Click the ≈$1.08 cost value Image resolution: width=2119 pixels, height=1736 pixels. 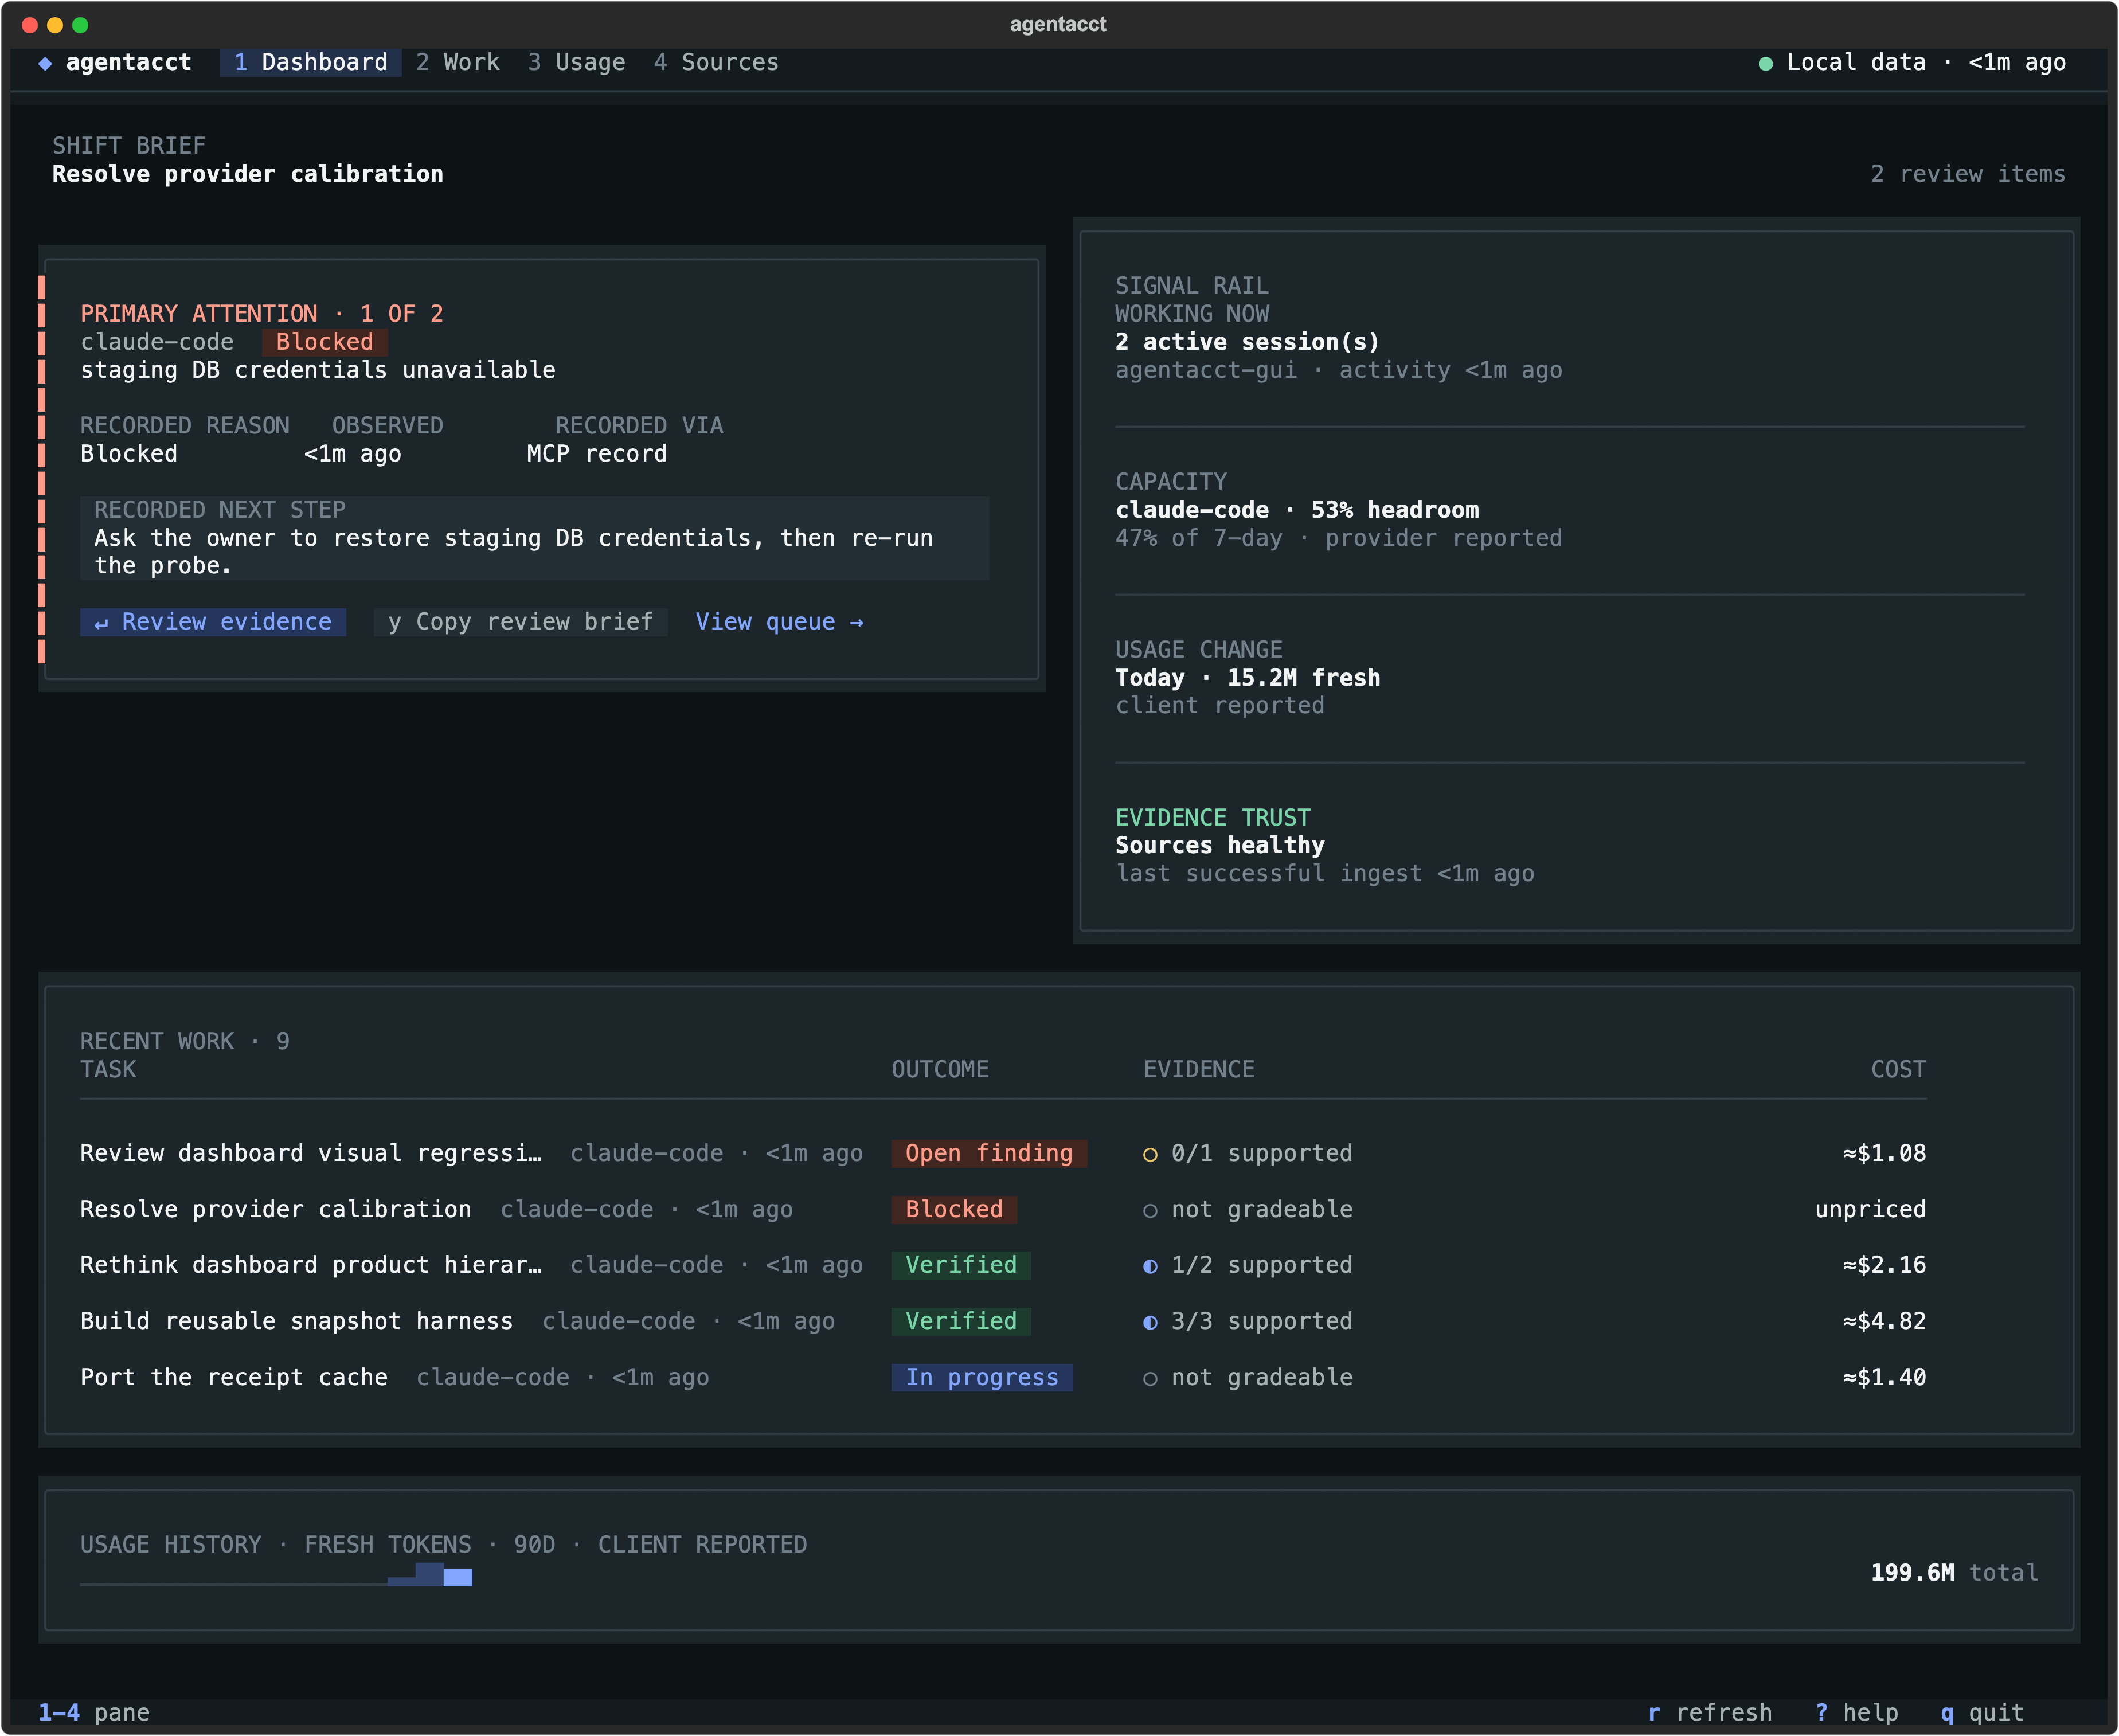pyautogui.click(x=1884, y=1153)
